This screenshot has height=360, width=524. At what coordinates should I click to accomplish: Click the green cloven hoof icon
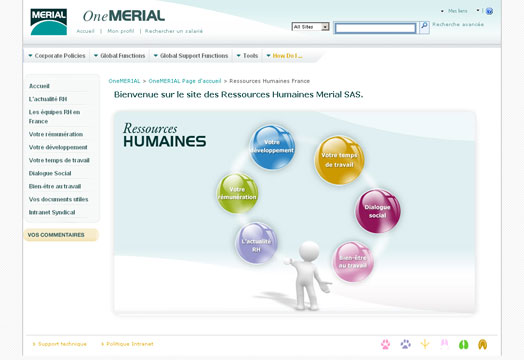coord(464,344)
